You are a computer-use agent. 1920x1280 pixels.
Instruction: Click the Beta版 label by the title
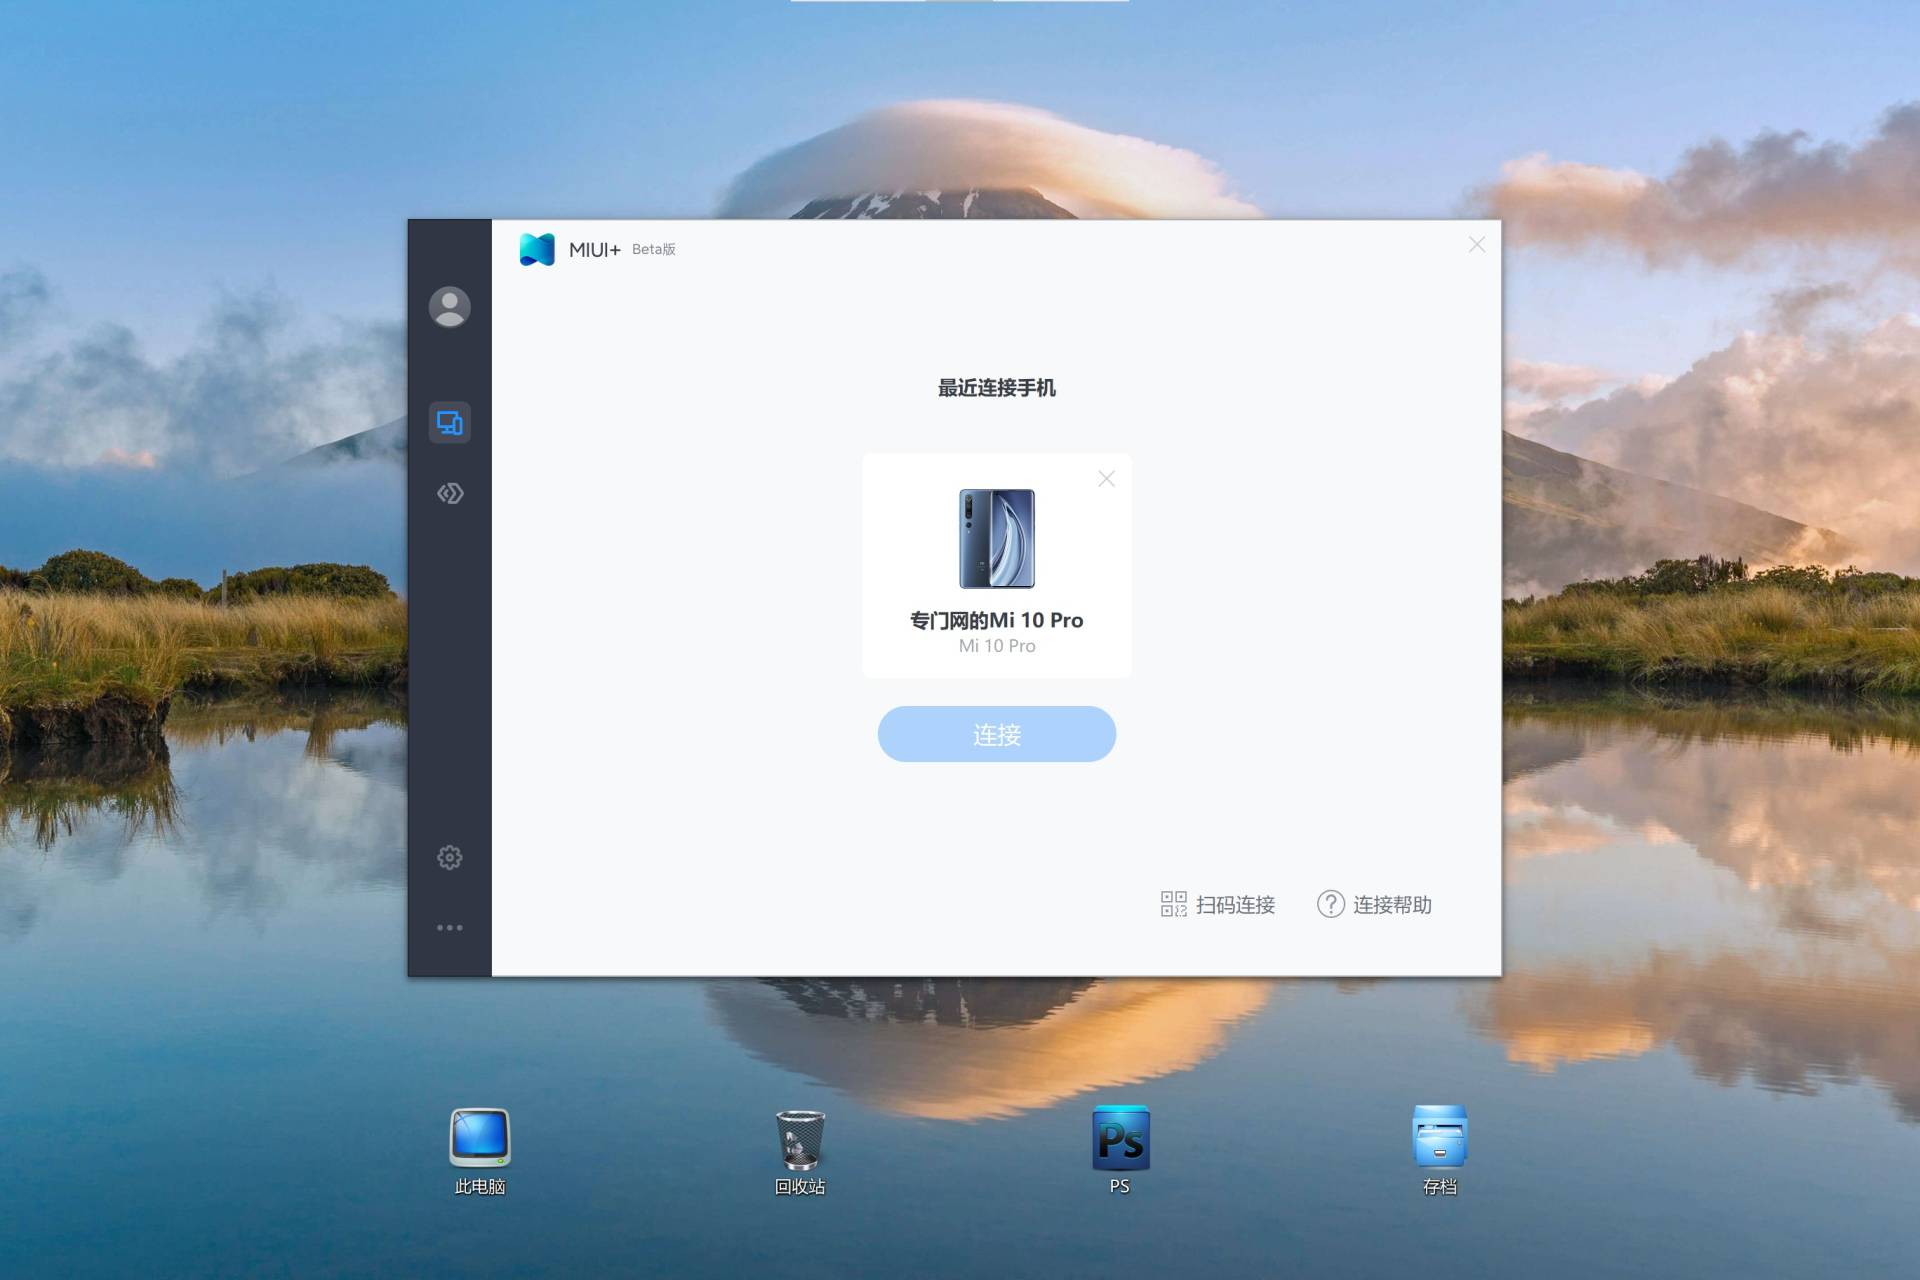coord(654,250)
